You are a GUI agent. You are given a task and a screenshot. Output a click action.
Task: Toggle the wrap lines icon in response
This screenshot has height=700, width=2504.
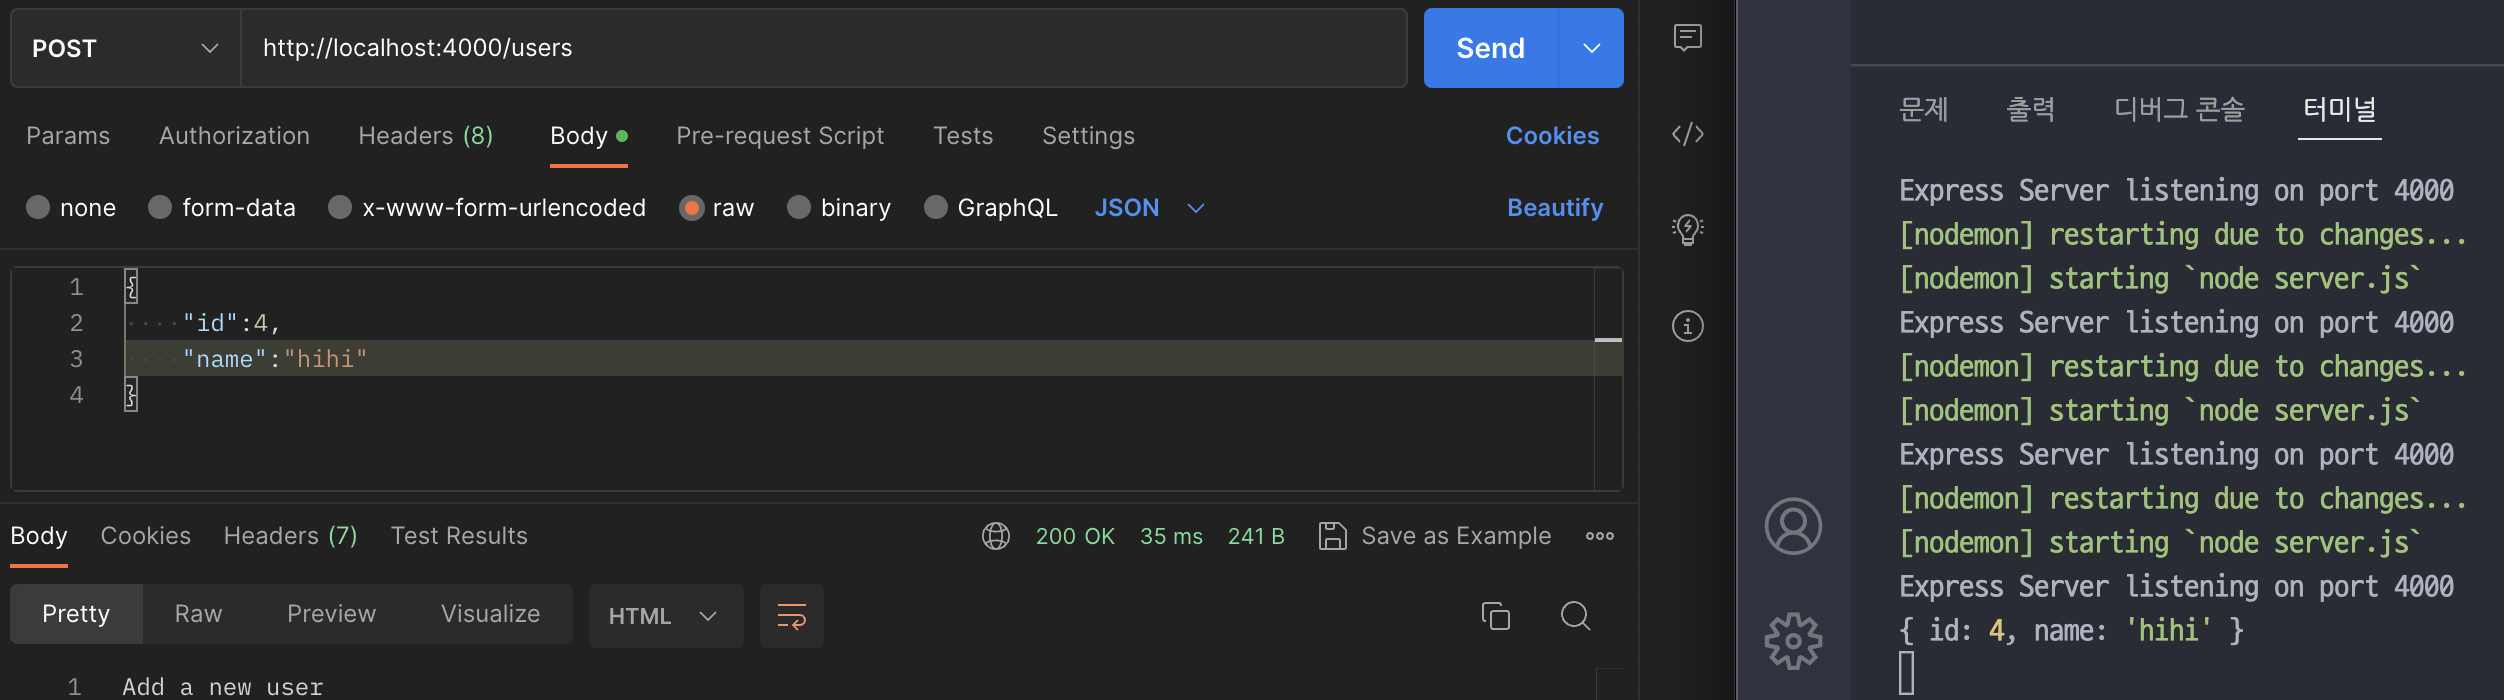pyautogui.click(x=792, y=616)
